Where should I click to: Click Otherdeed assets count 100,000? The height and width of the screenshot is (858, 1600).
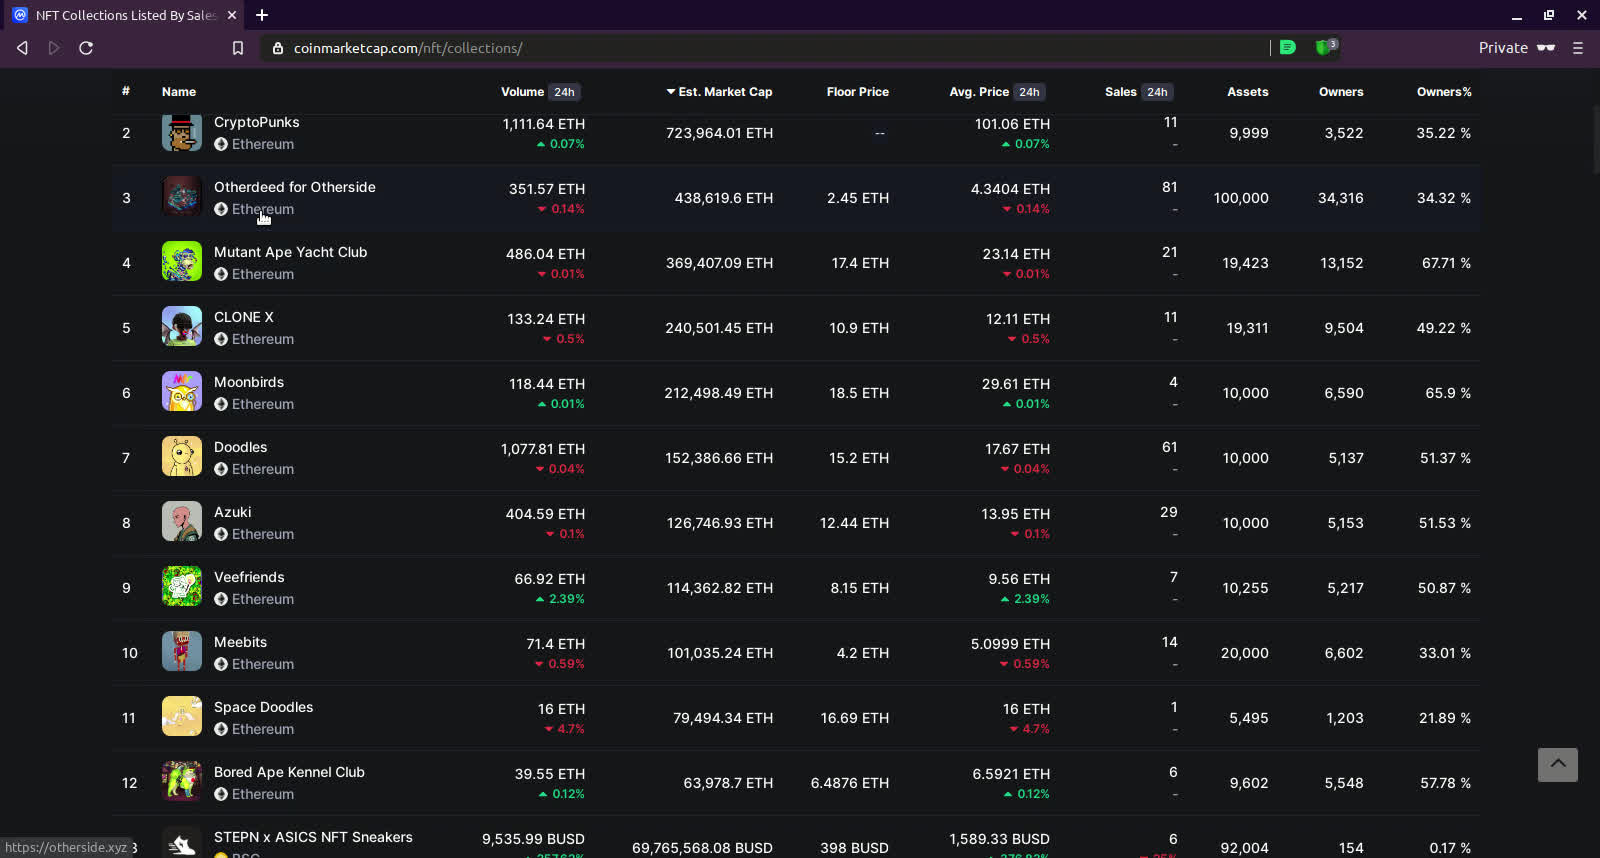(x=1241, y=198)
